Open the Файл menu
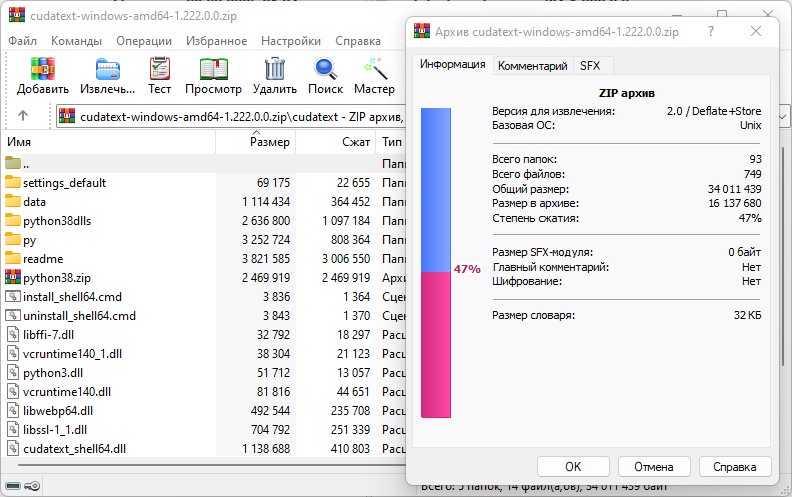 pos(22,41)
